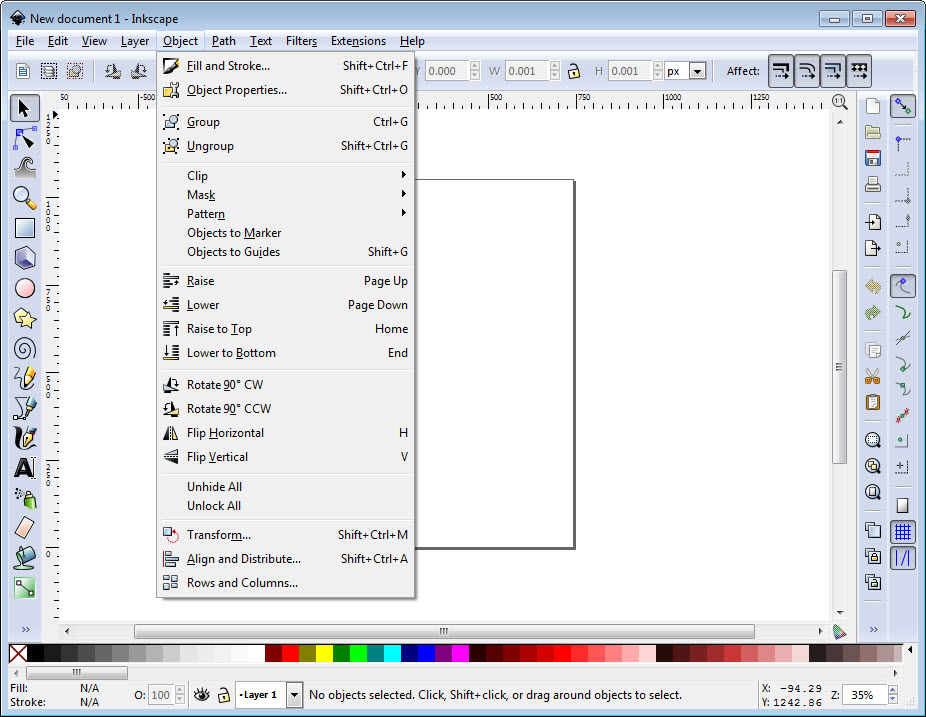Image resolution: width=926 pixels, height=717 pixels.
Task: Toggle the width-height lock ratio
Action: pyautogui.click(x=573, y=71)
